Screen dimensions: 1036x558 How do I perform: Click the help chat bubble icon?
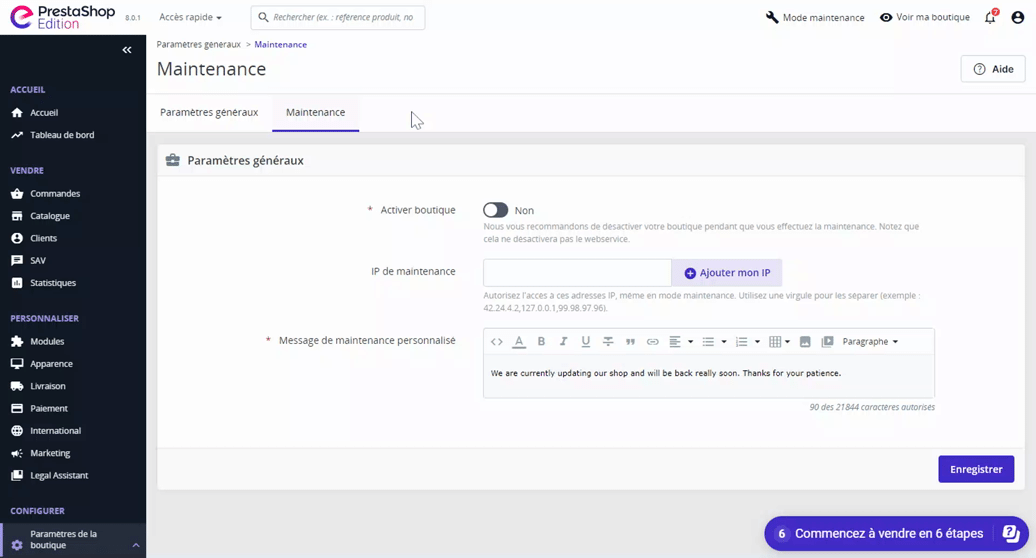pyautogui.click(x=1011, y=533)
